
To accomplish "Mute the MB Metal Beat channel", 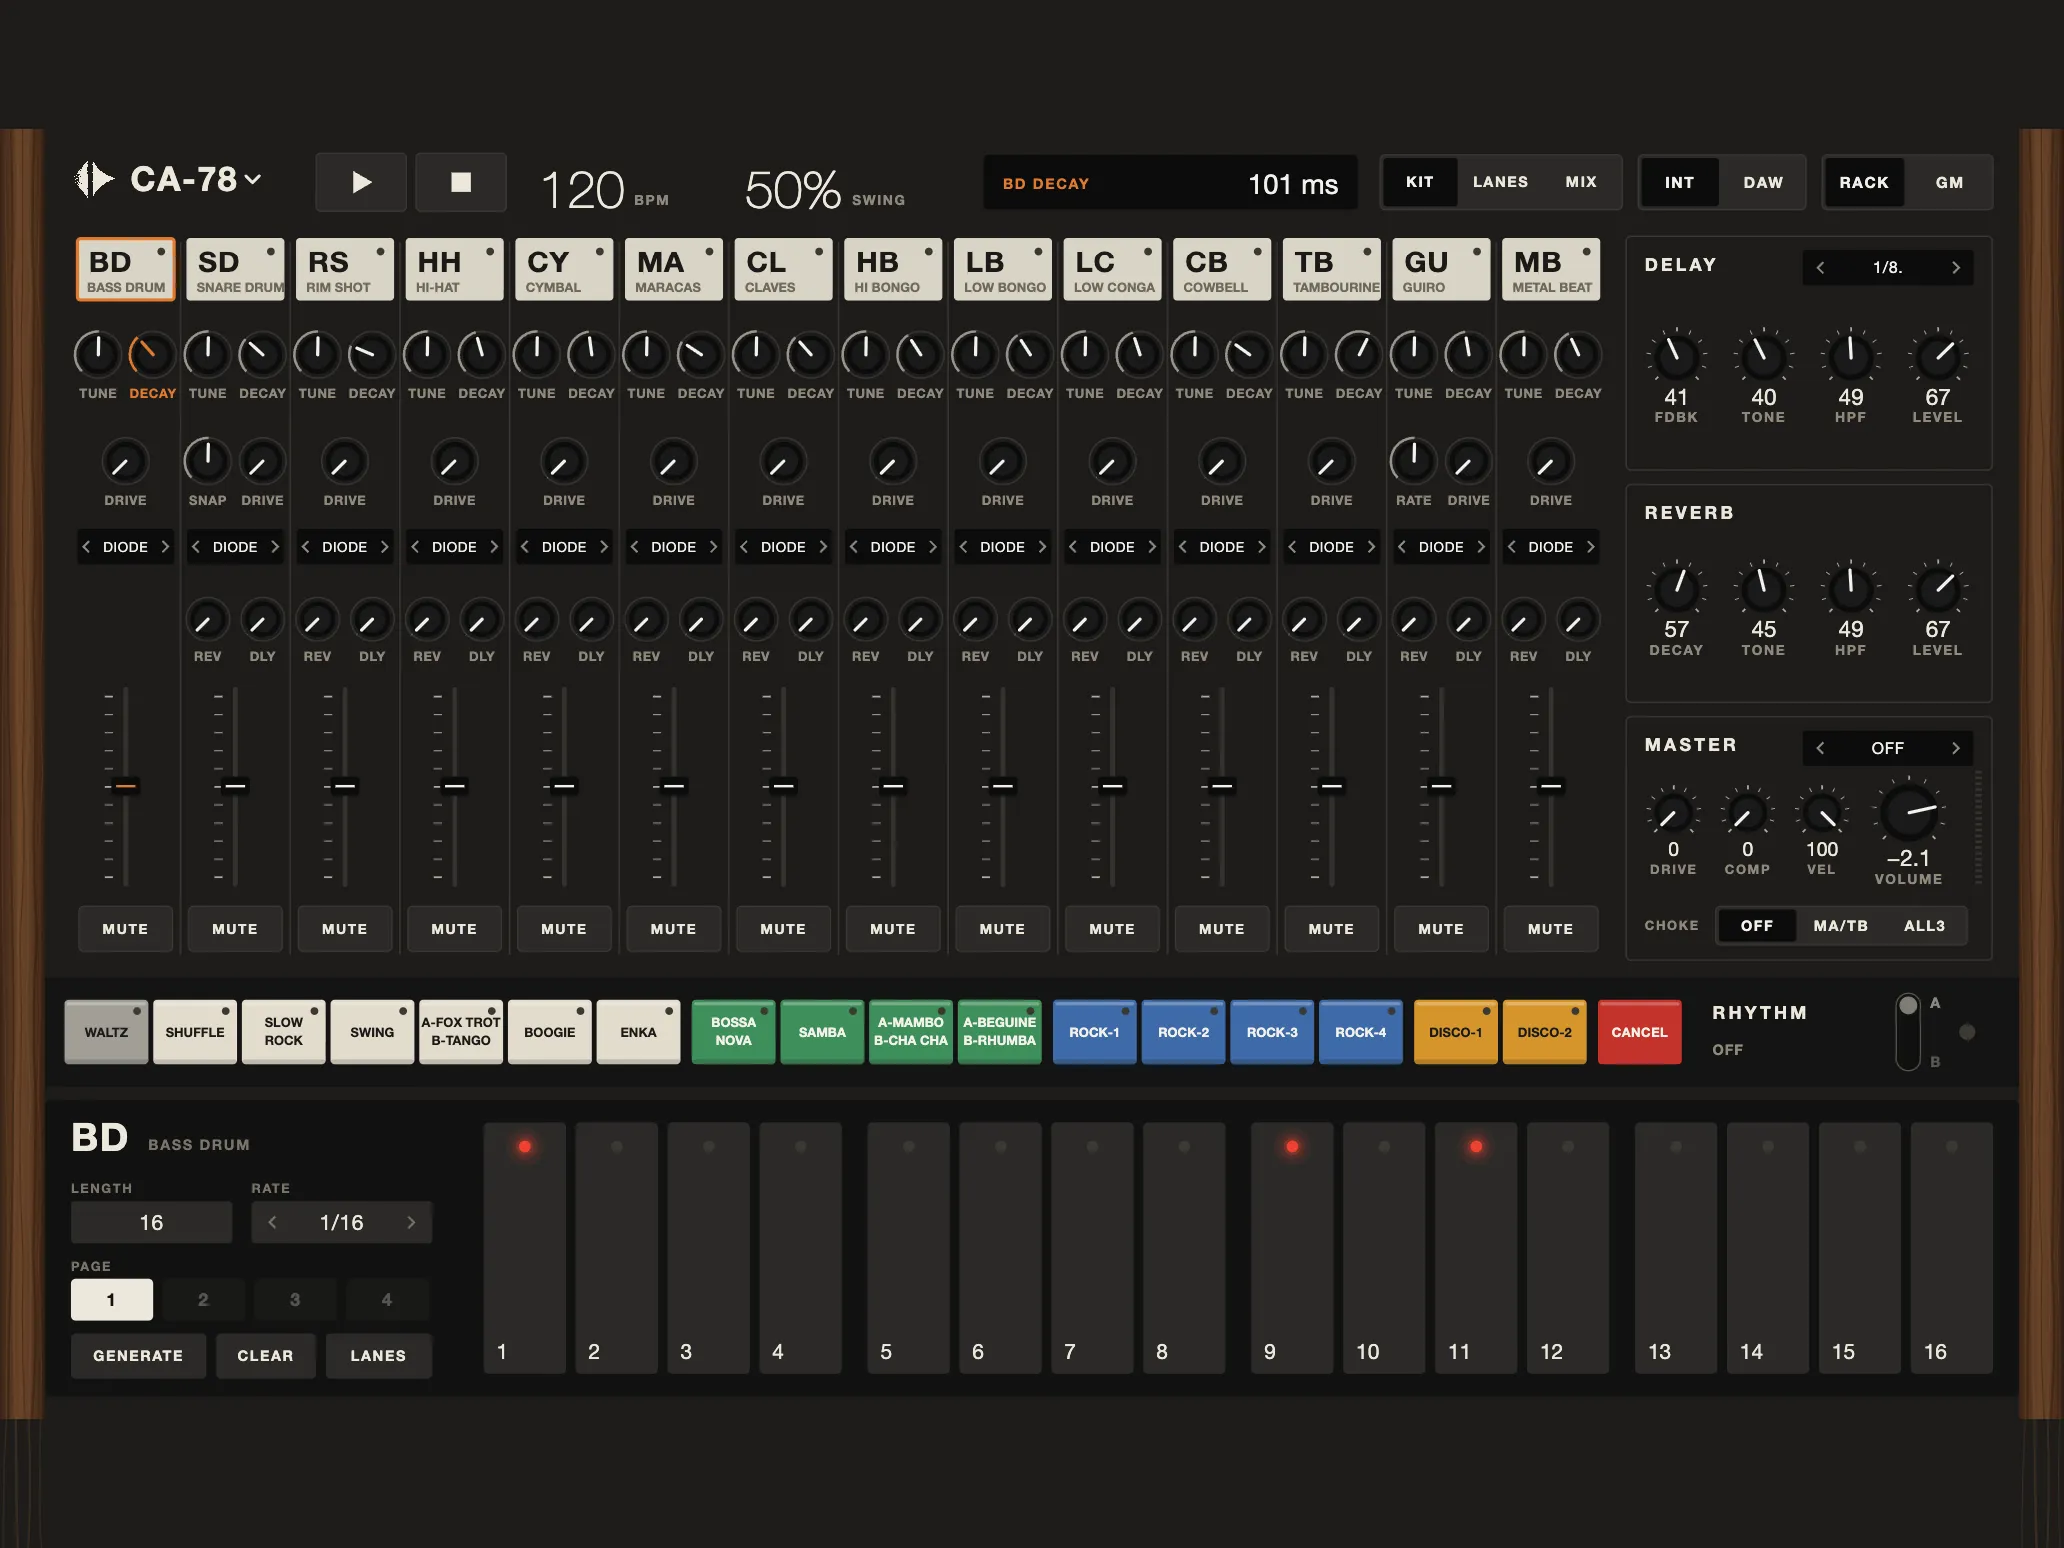I will point(1550,929).
